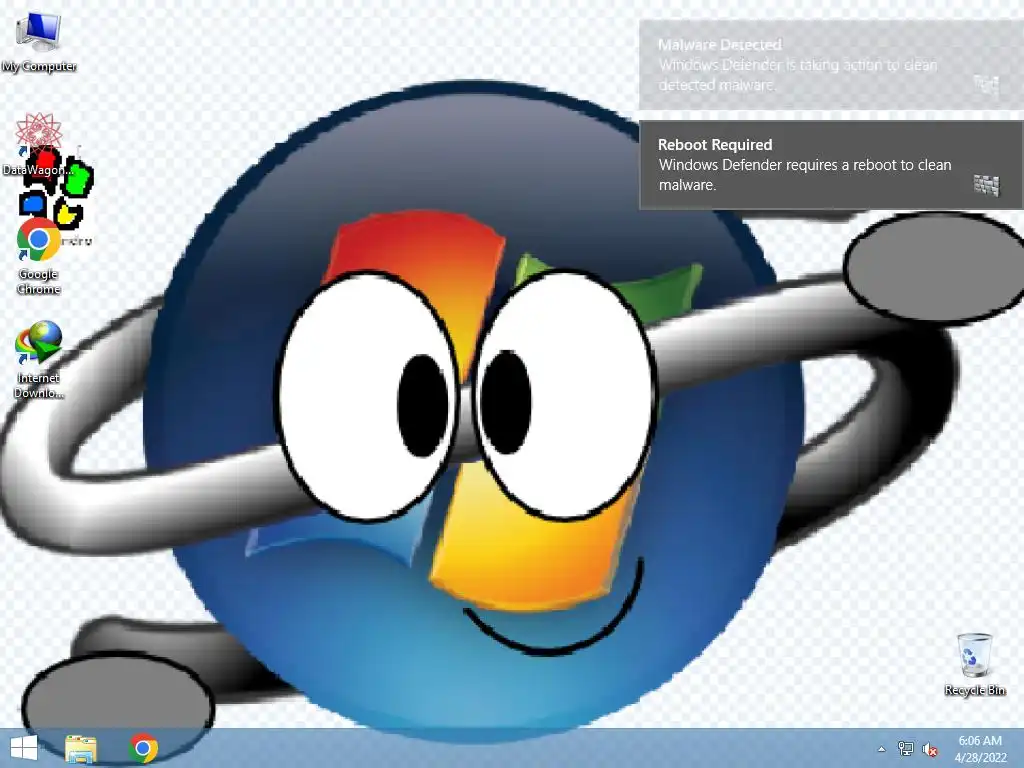Select the DataWagon desktop shortcut
1024x768 pixels.
coord(38,144)
